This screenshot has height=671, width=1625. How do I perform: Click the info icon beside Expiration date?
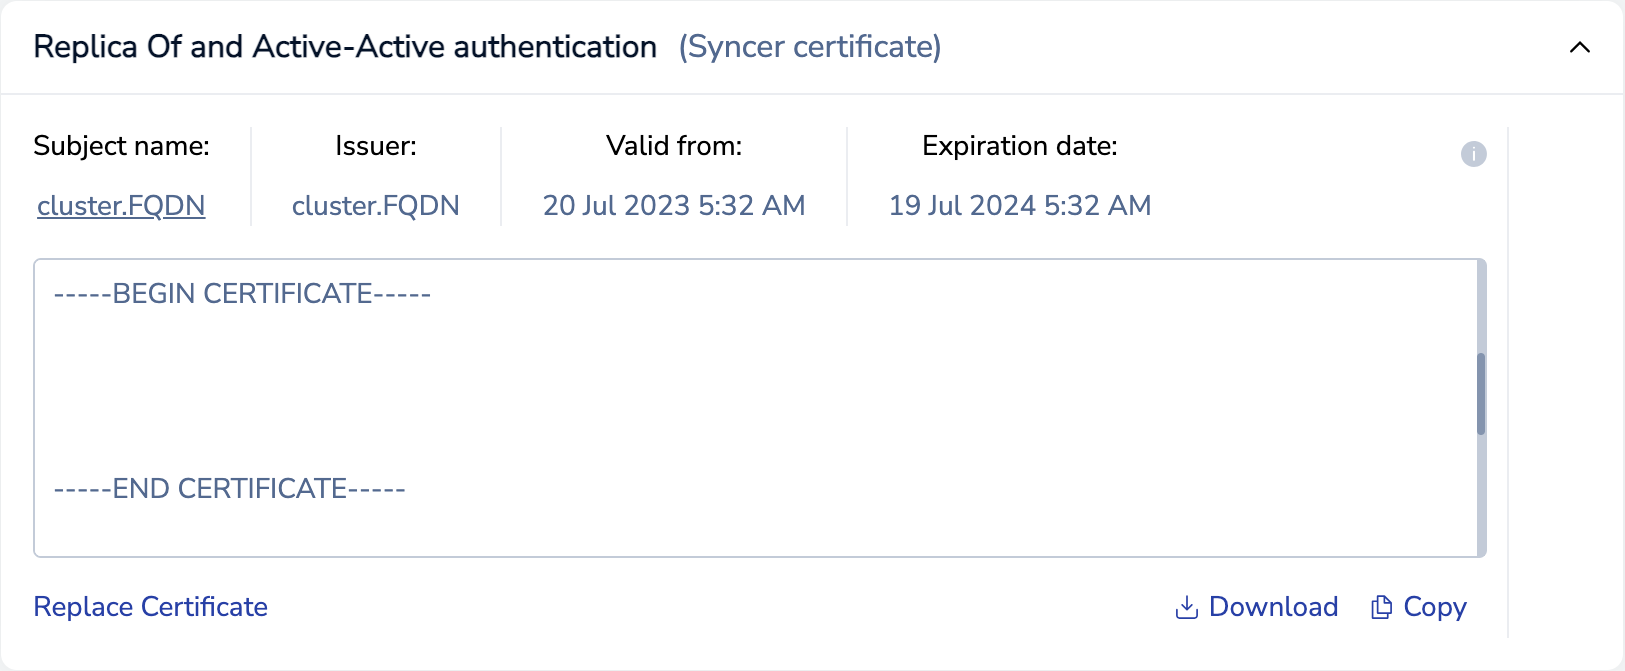point(1473,154)
